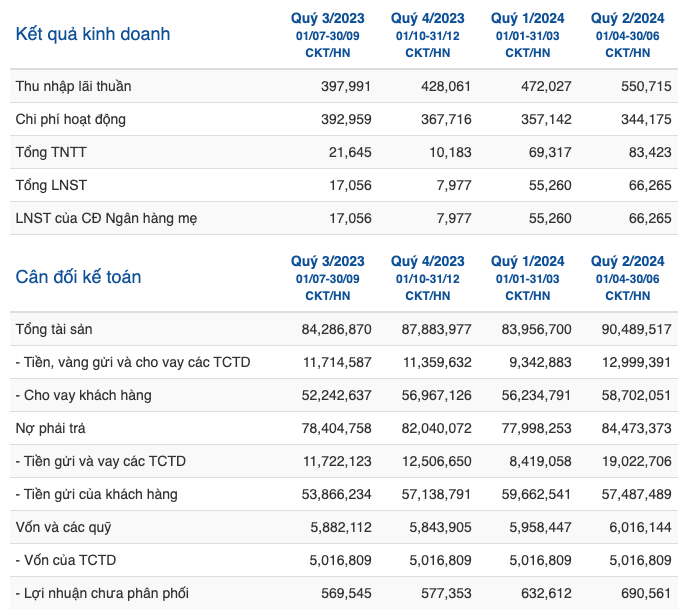This screenshot has height=609, width=681.
Task: Click Quý 1/2024 header in balance sheet table
Action: (527, 278)
